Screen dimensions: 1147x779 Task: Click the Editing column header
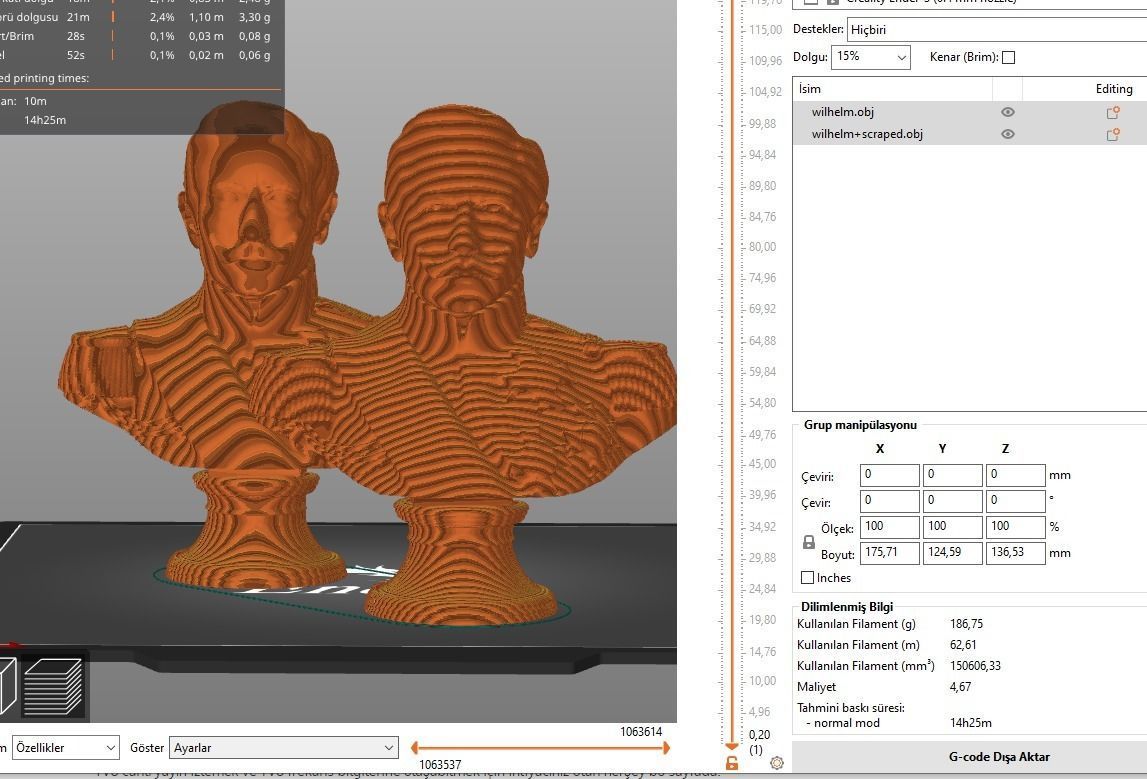[x=1113, y=89]
